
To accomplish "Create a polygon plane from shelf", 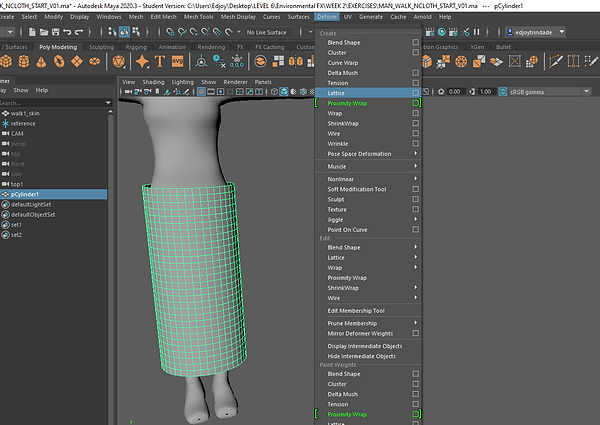I will 77,61.
